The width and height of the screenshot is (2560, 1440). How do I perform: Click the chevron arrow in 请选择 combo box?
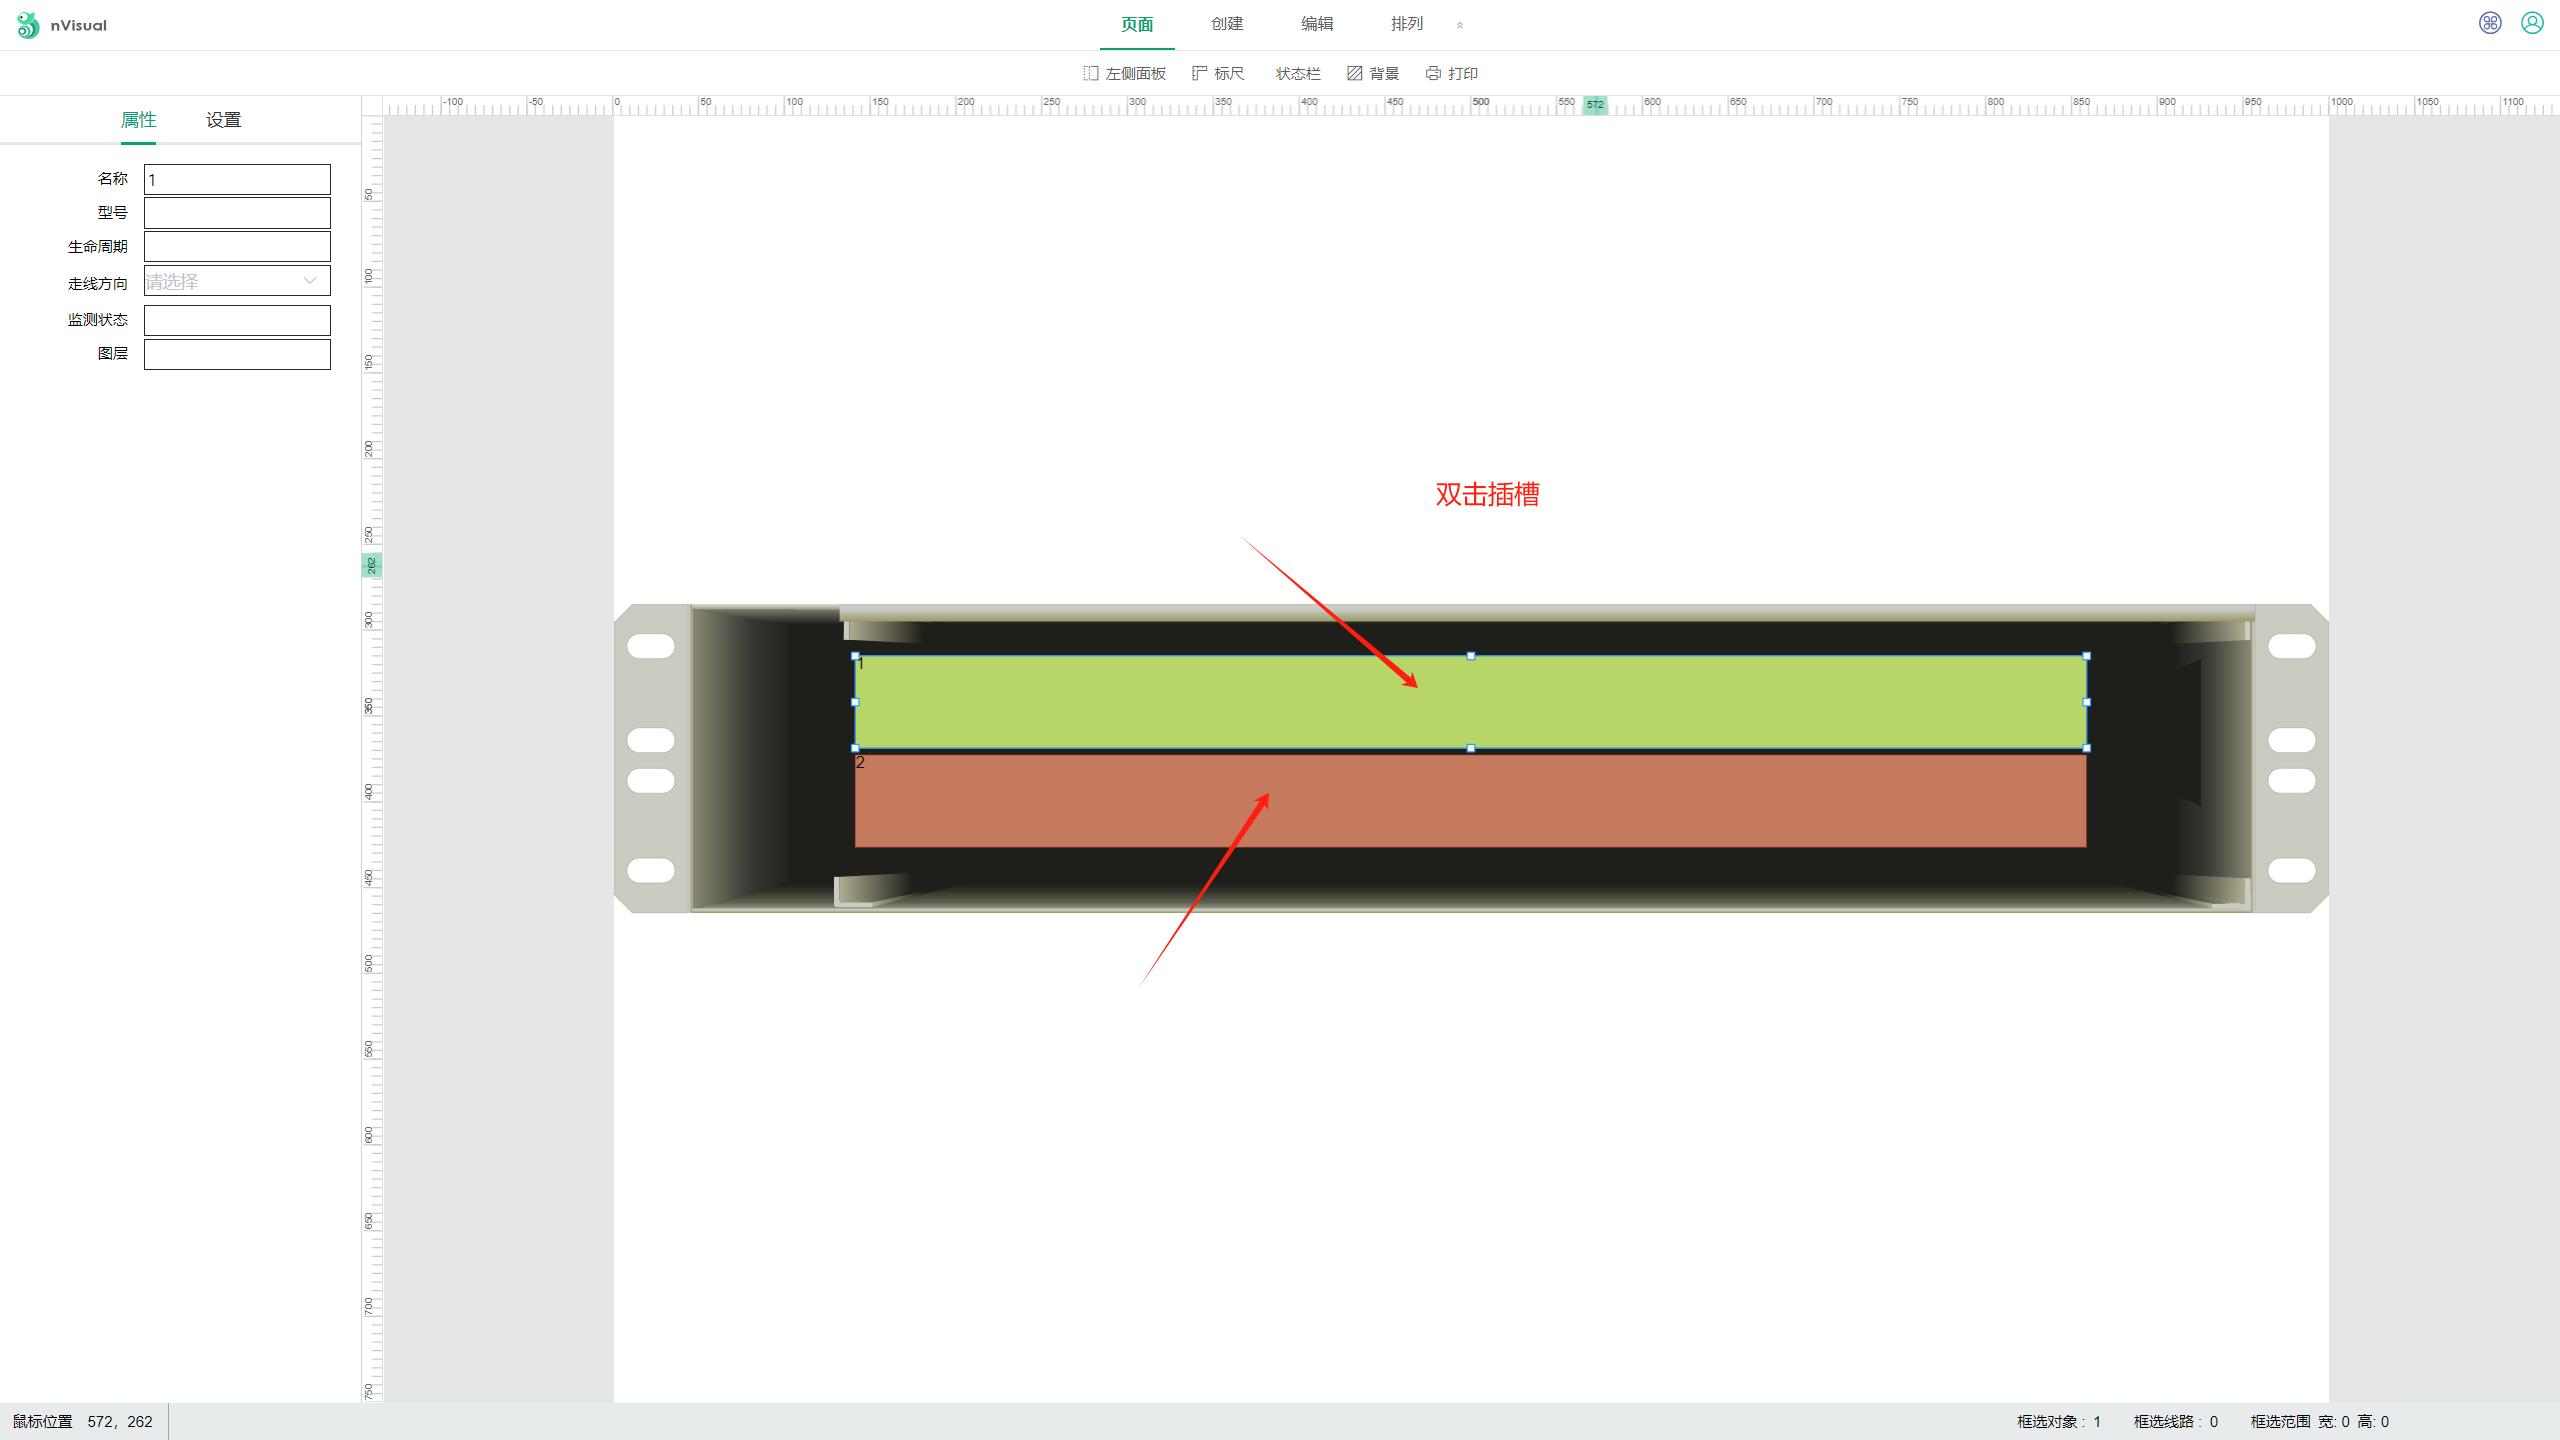[310, 281]
